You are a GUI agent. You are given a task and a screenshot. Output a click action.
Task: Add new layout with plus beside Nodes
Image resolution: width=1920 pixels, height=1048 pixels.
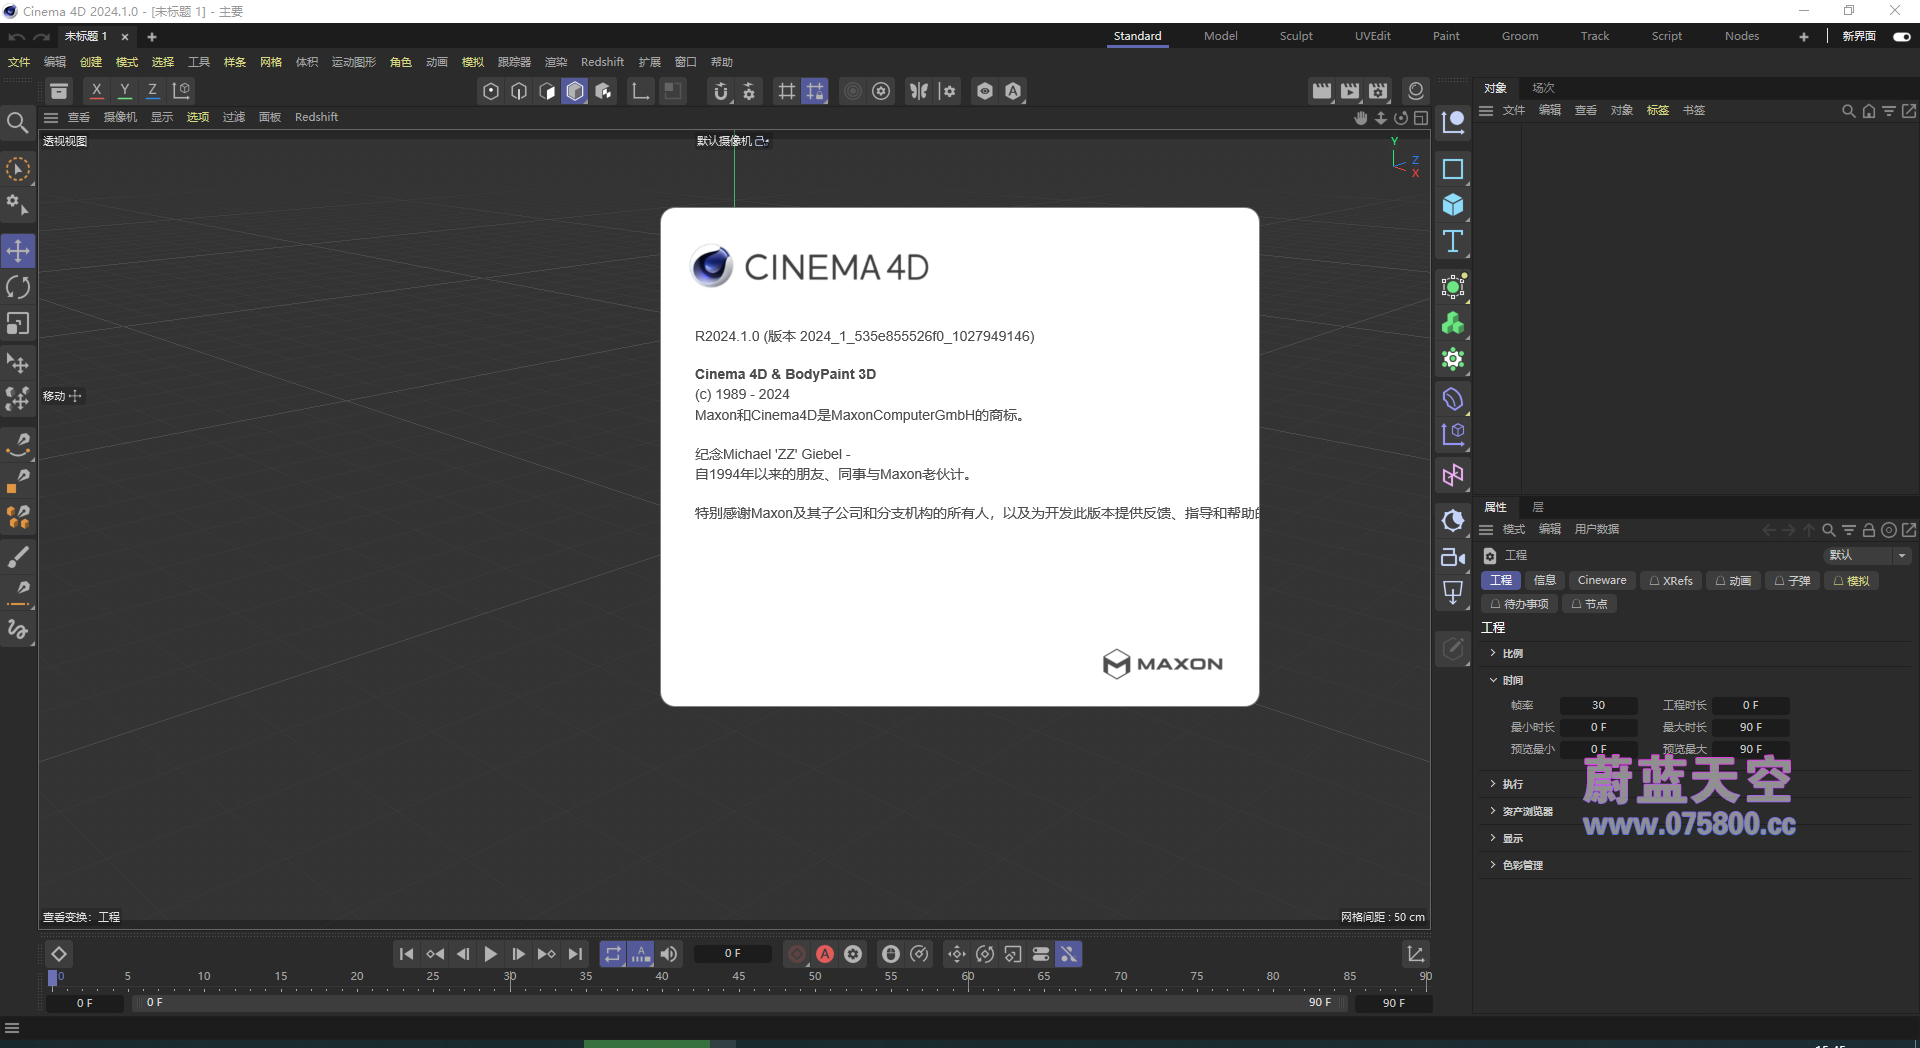coord(1804,36)
